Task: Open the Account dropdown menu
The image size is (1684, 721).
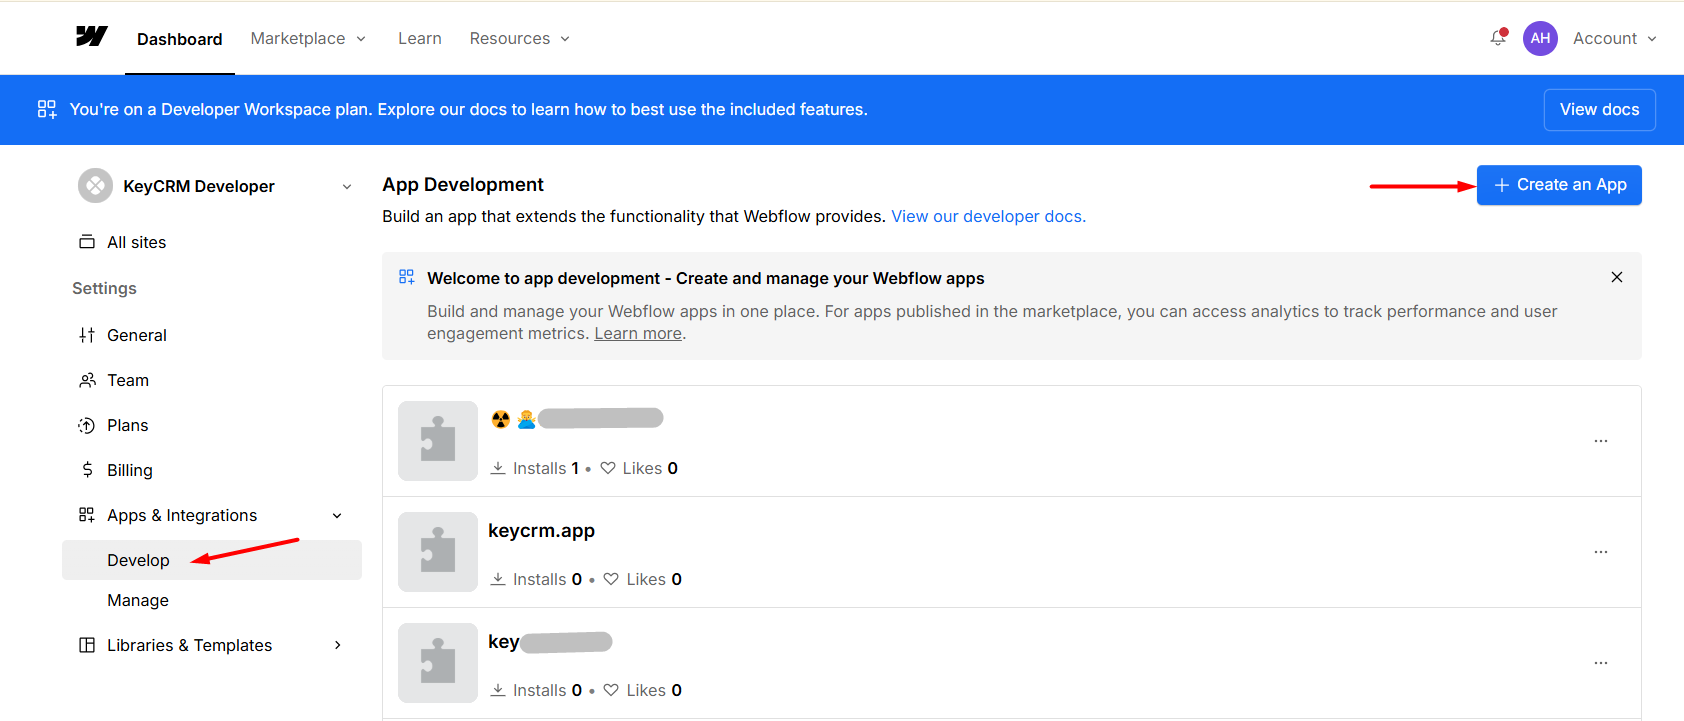Action: 1614,38
